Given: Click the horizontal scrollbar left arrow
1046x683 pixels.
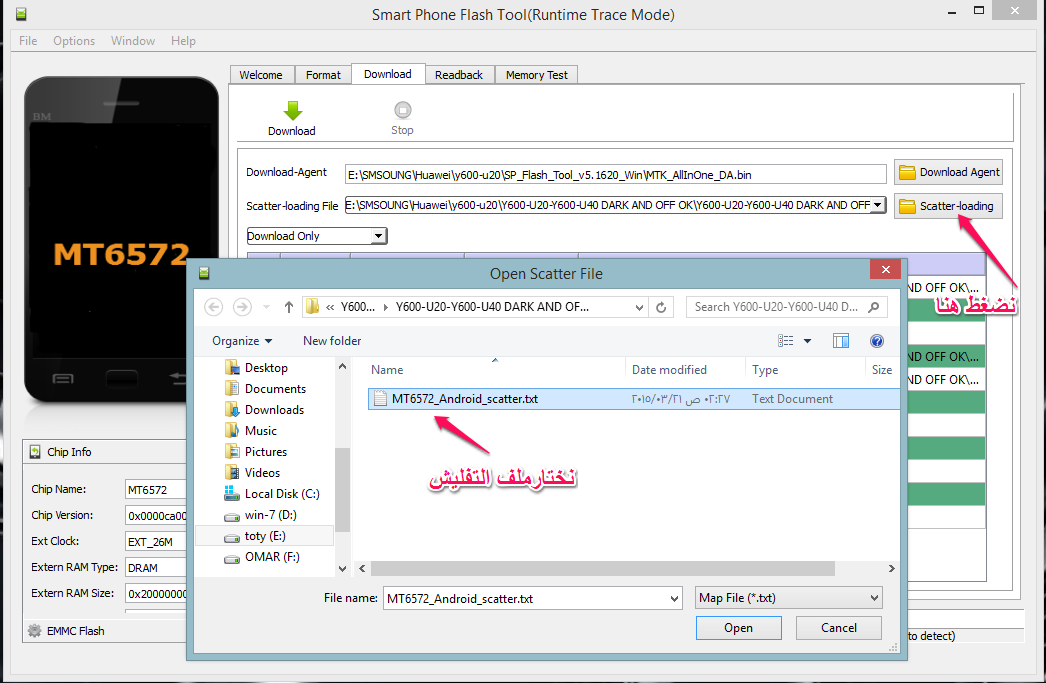Looking at the screenshot, I should click(362, 568).
